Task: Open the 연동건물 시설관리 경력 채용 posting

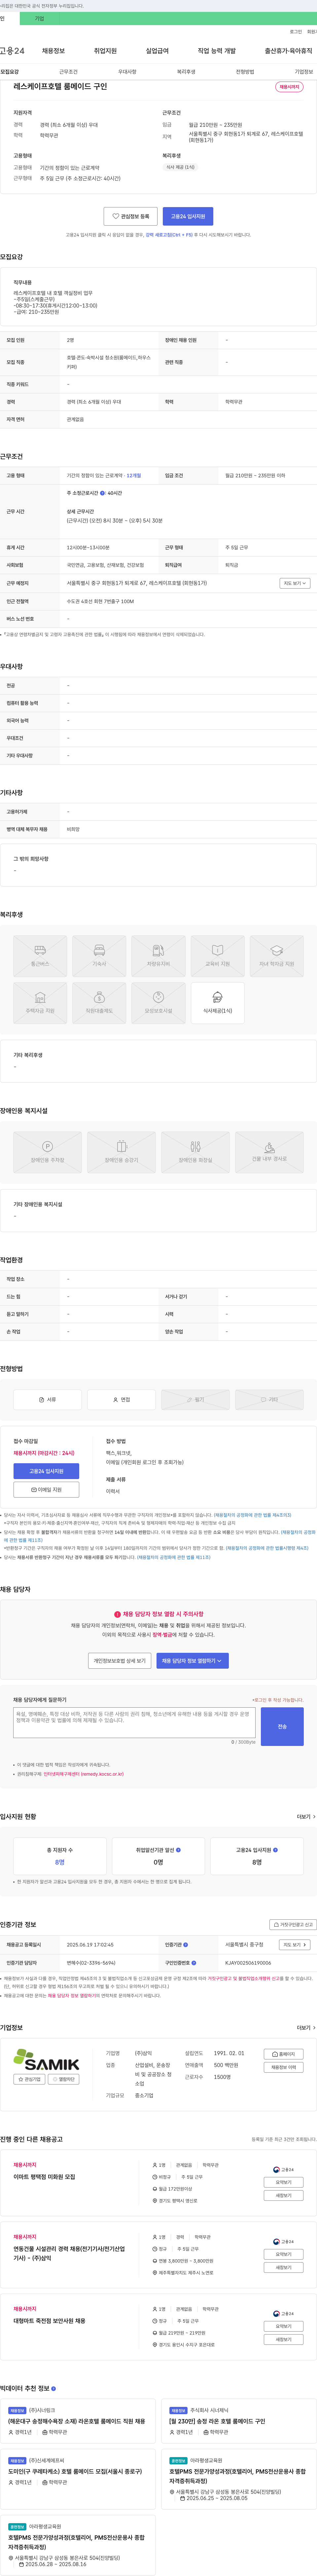Action: click(x=69, y=2254)
